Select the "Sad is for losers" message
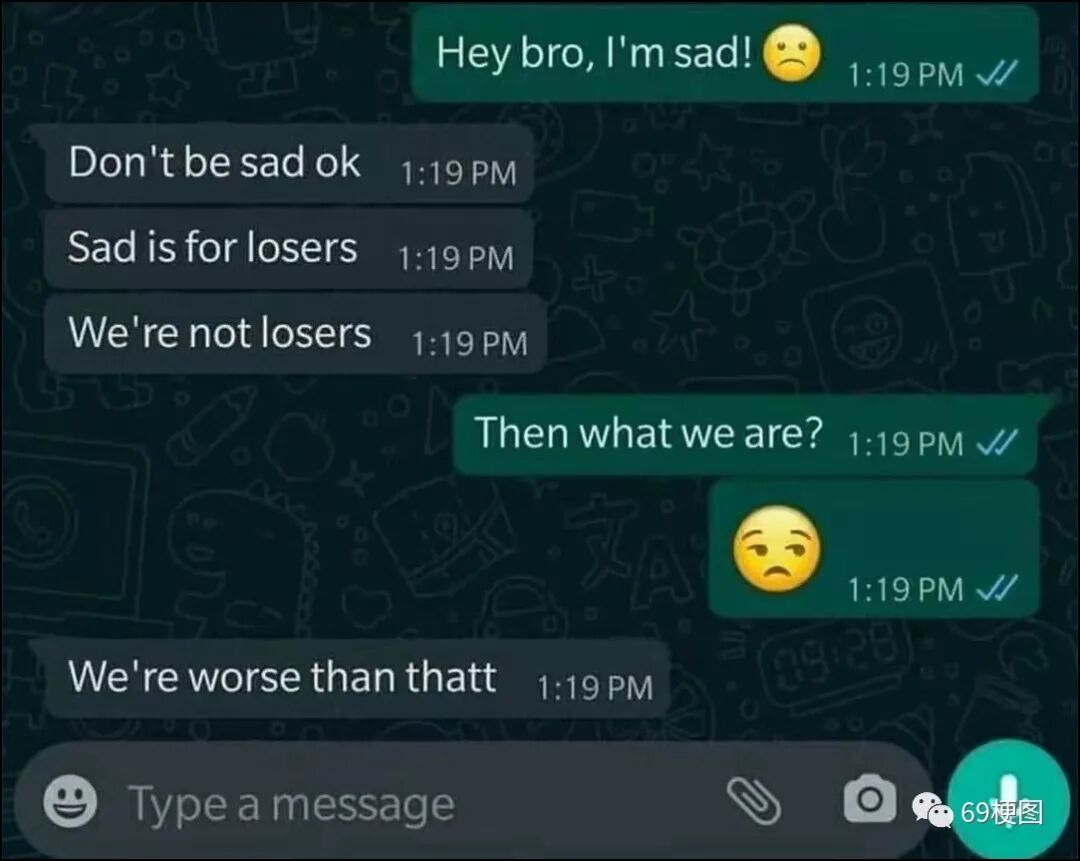This screenshot has height=861, width=1080. tap(288, 249)
